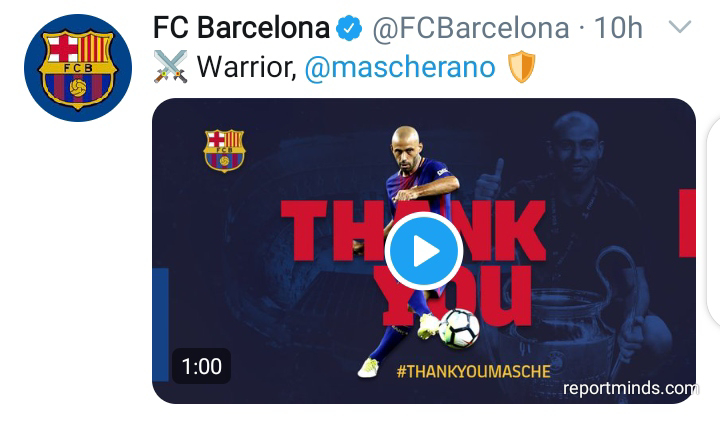The width and height of the screenshot is (720, 421).
Task: Click the reportminds.com watermark
Action: (x=631, y=388)
